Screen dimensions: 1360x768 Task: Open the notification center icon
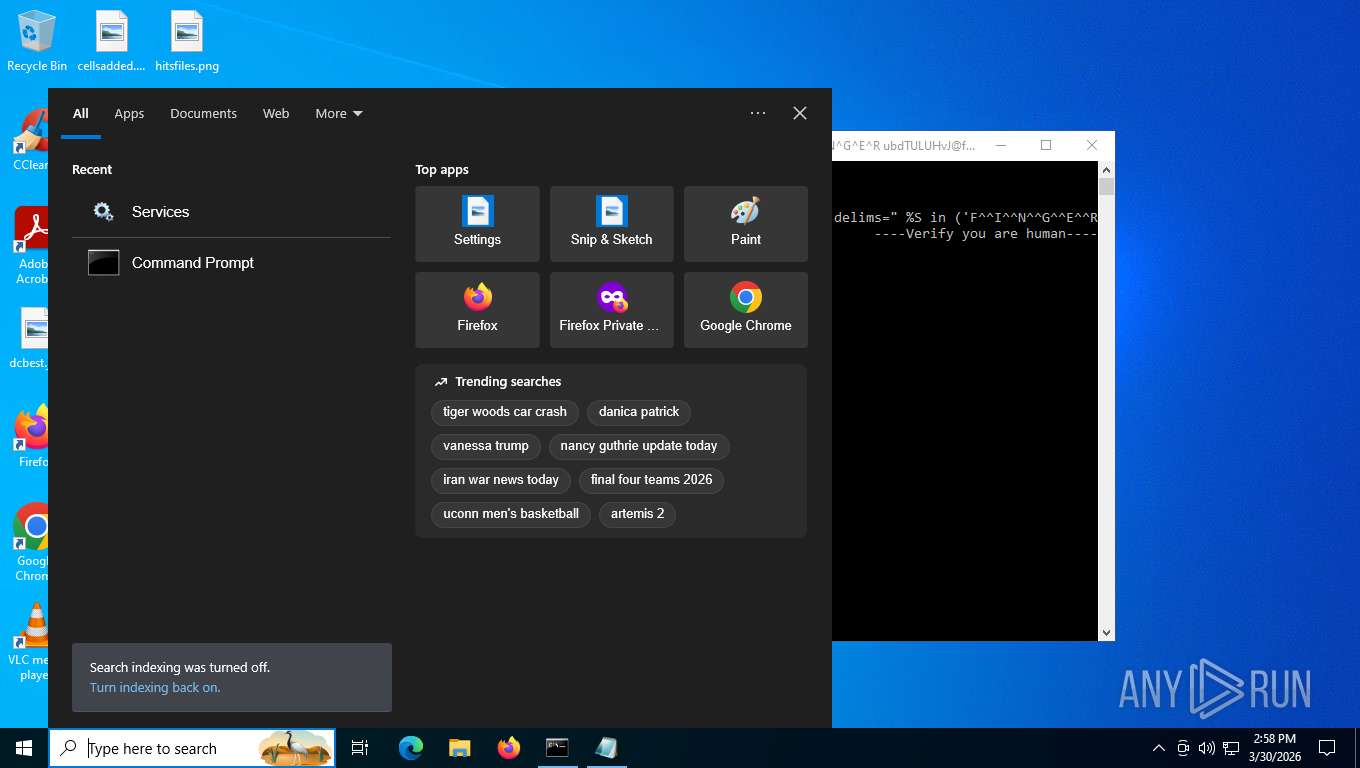click(x=1327, y=748)
